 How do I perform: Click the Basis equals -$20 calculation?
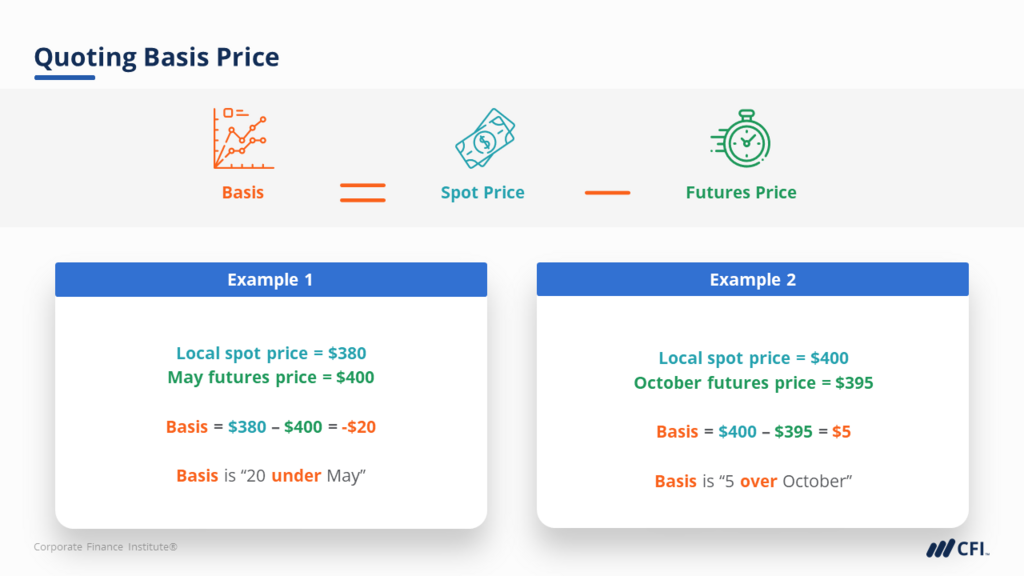coord(271,427)
